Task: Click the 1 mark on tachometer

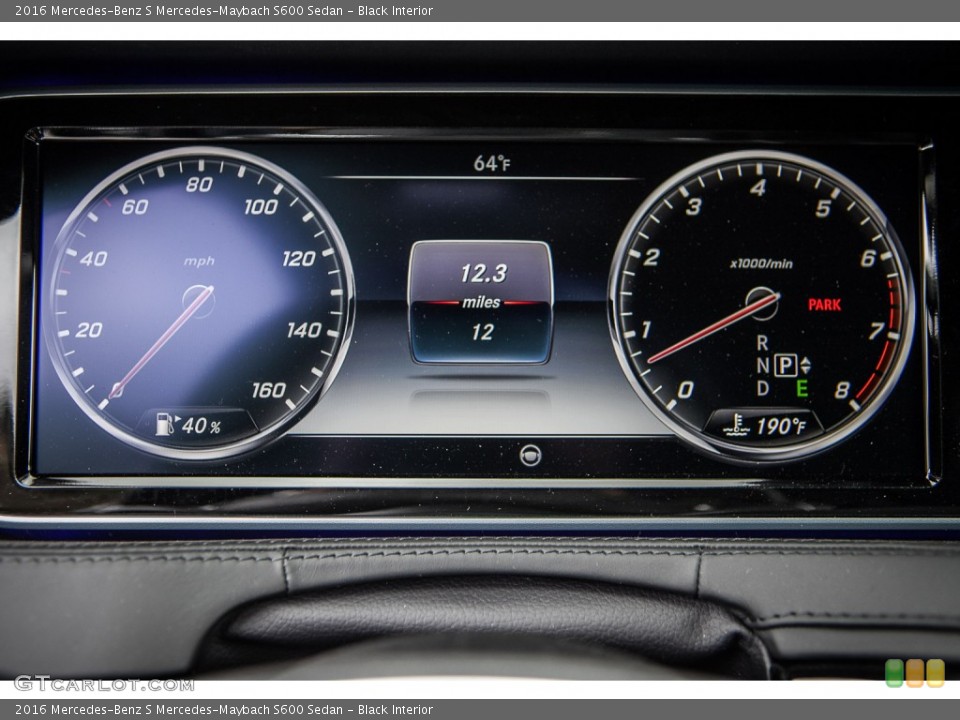Action: pos(646,329)
